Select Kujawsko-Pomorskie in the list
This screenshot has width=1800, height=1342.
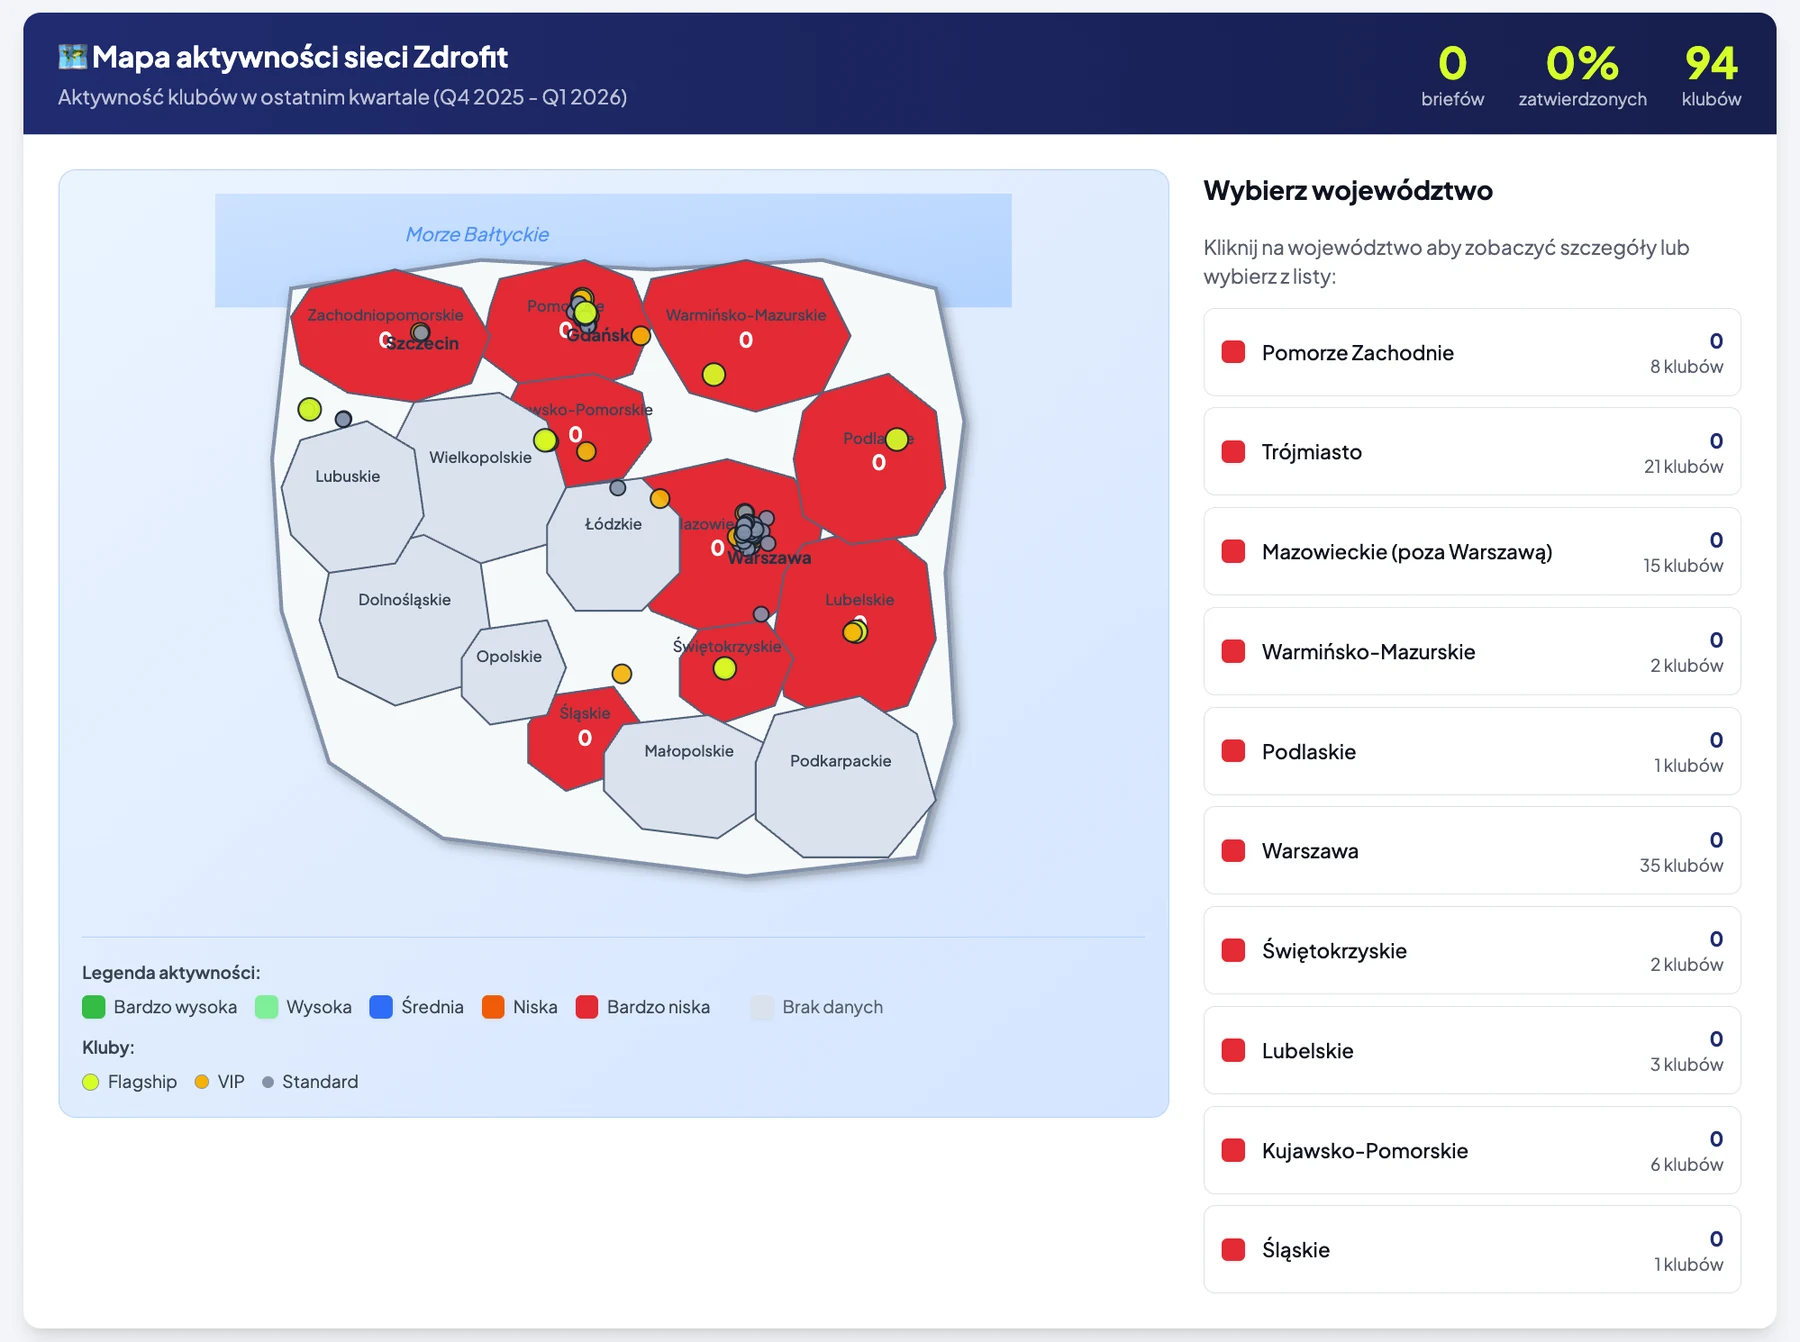click(1472, 1150)
